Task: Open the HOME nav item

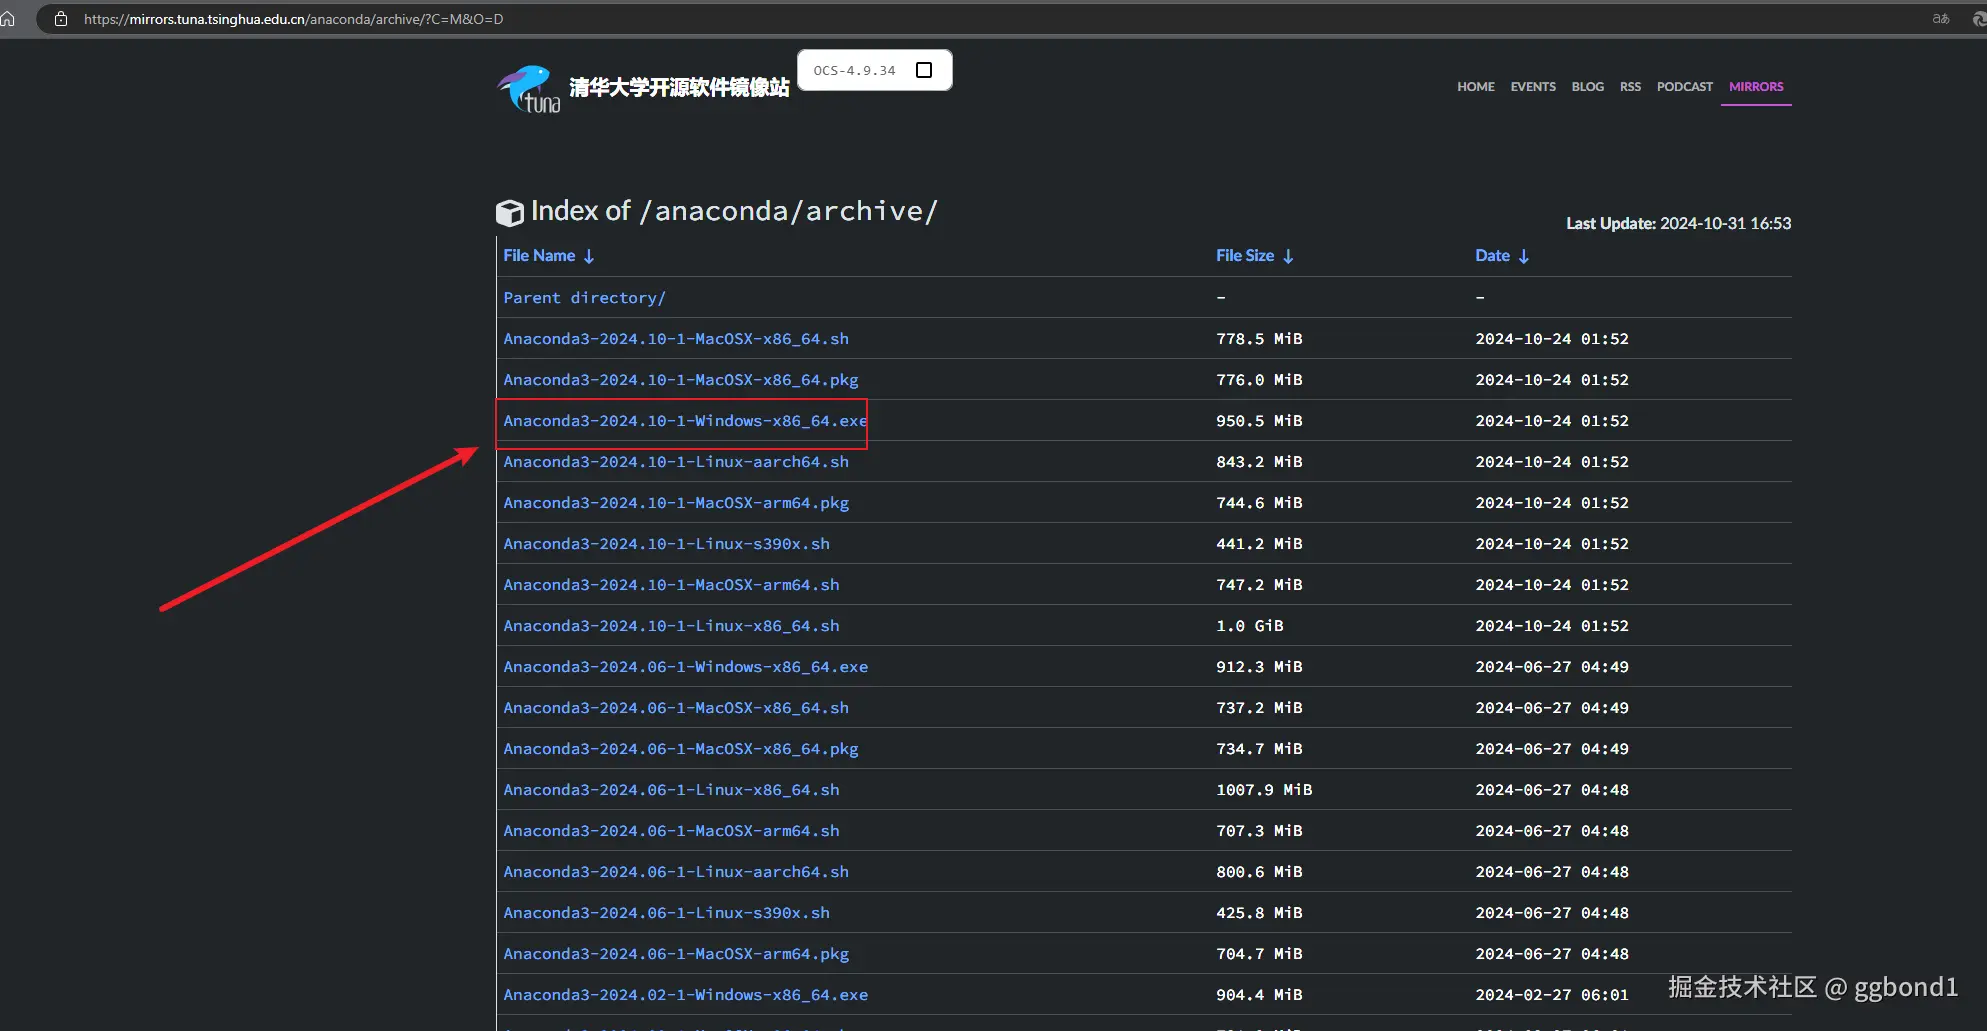Action: 1475,87
